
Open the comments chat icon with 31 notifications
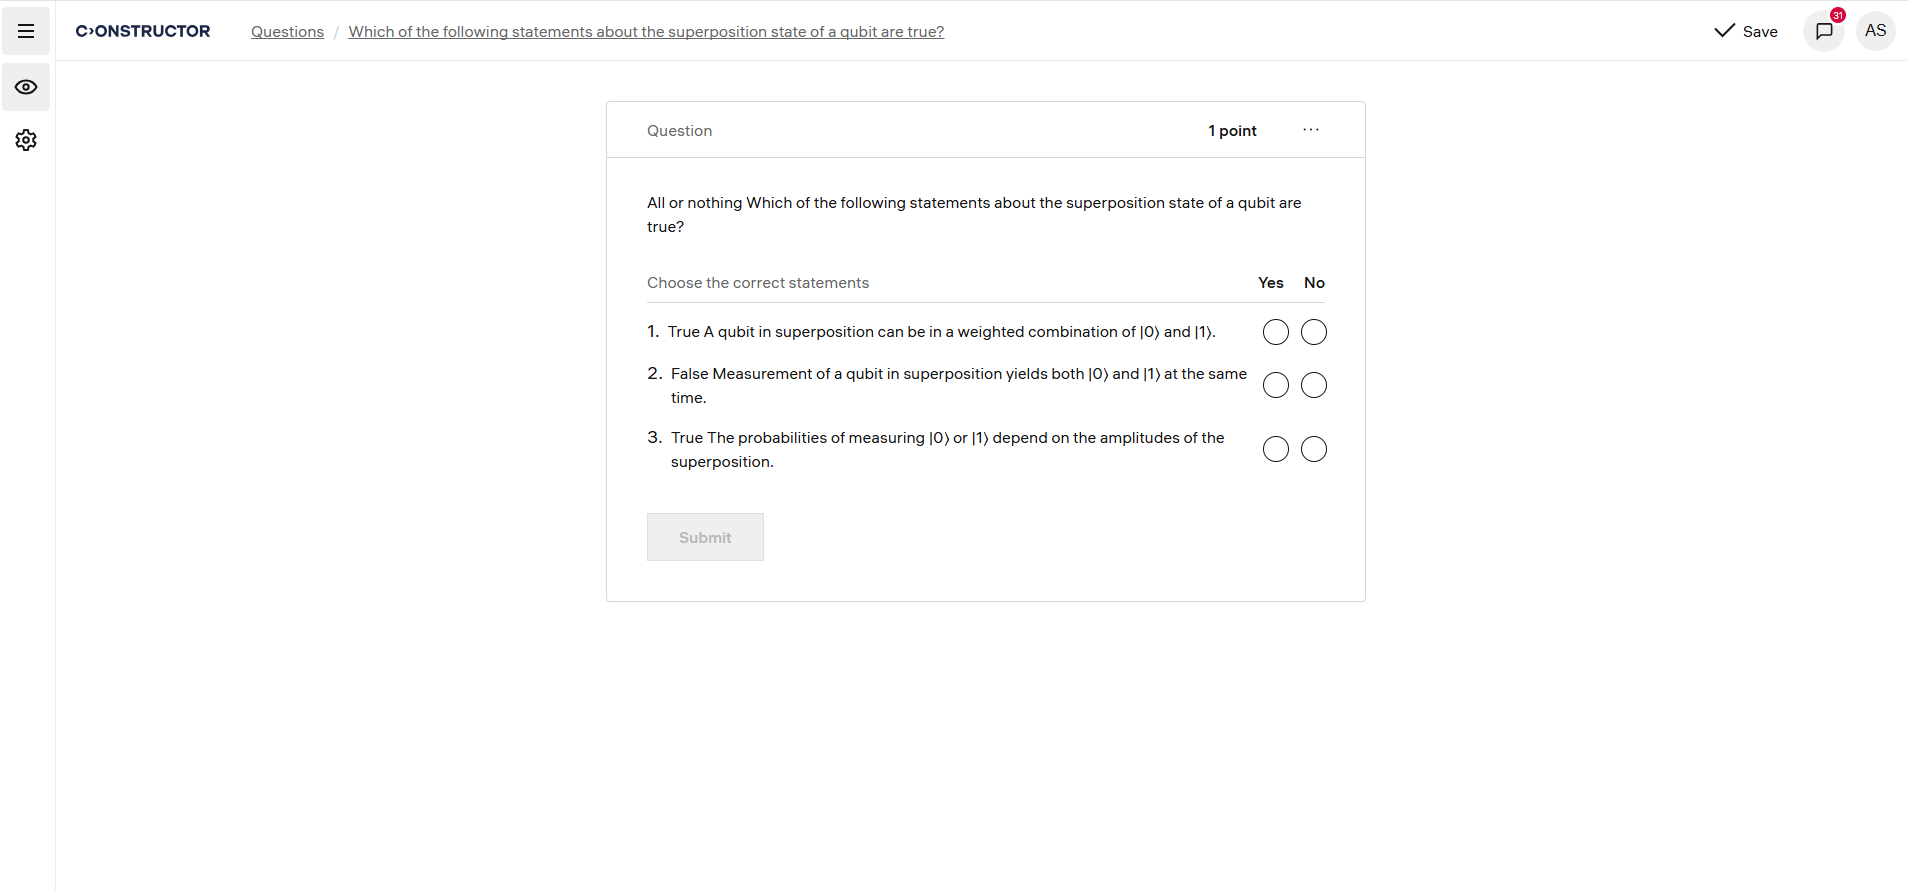[1822, 31]
